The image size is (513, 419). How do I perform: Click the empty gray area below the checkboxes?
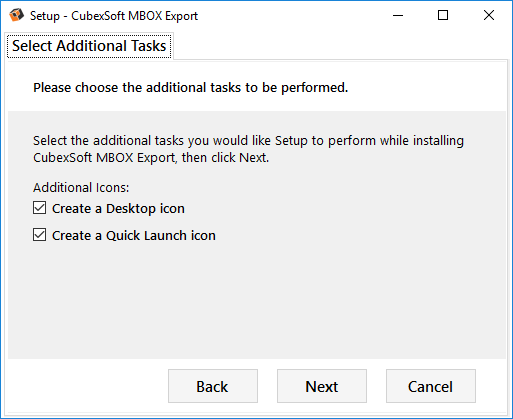(257, 300)
